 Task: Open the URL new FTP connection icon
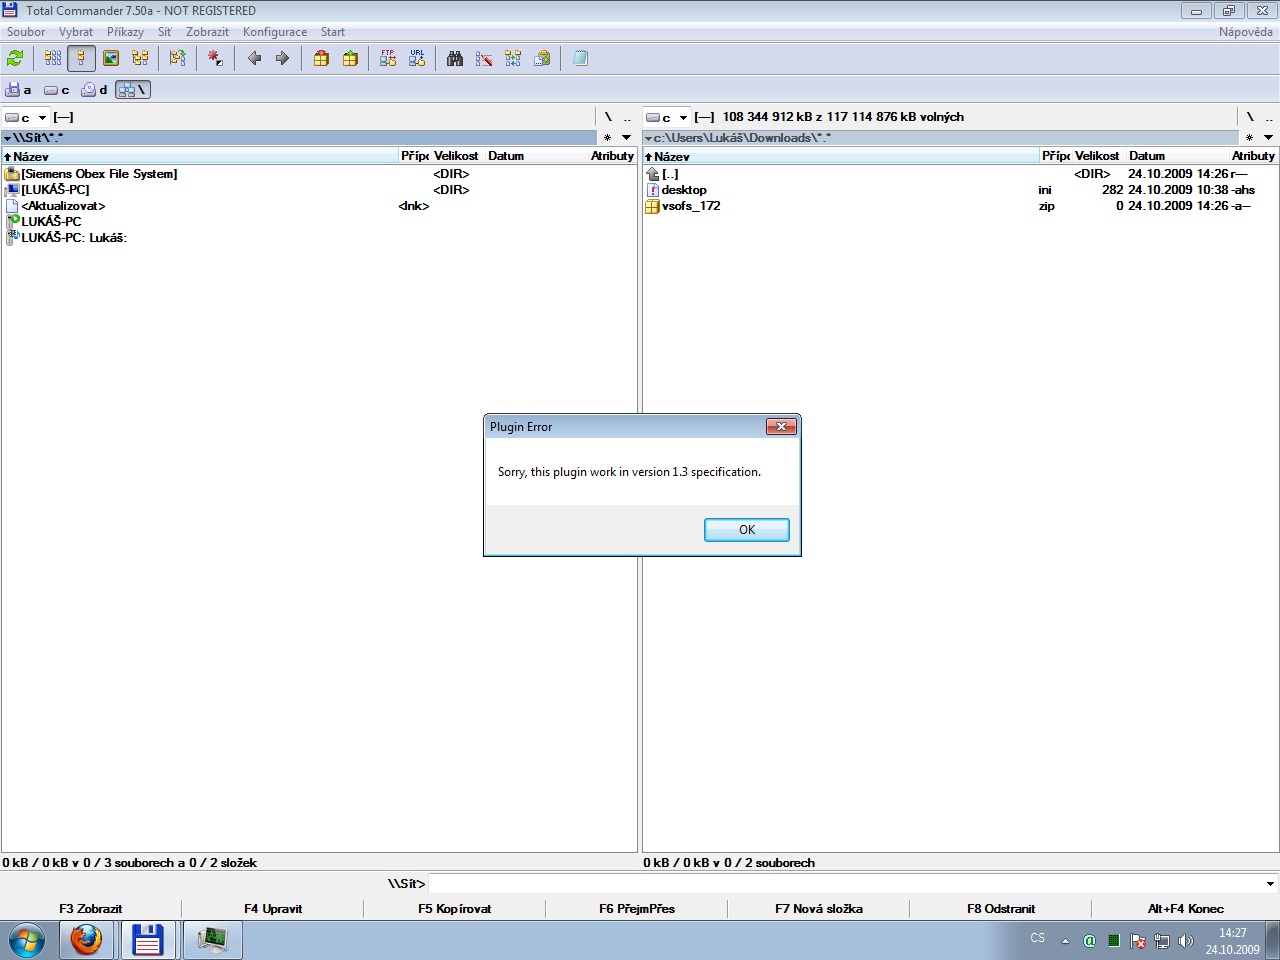[417, 58]
